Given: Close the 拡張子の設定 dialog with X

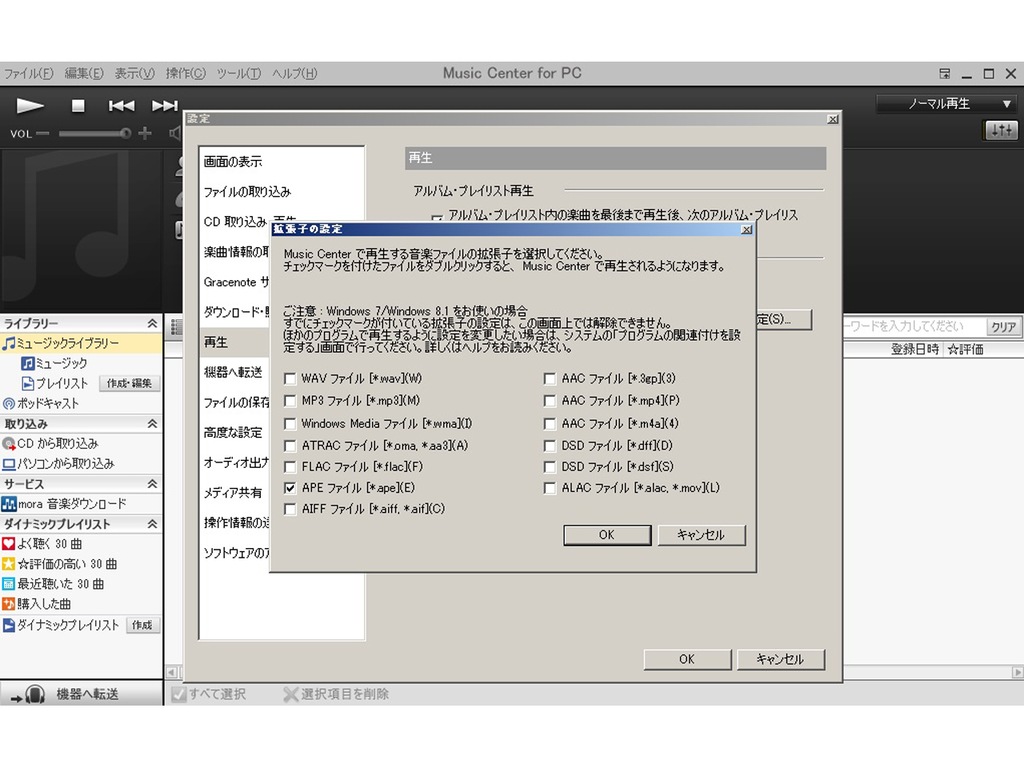Looking at the screenshot, I should point(746,230).
